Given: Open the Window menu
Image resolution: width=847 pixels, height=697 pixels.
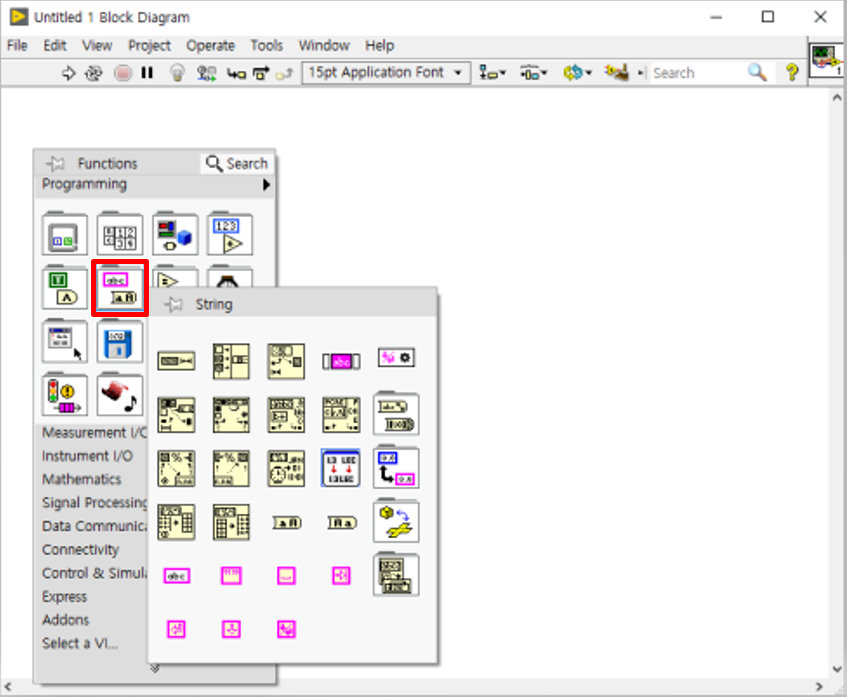Looking at the screenshot, I should 324,45.
